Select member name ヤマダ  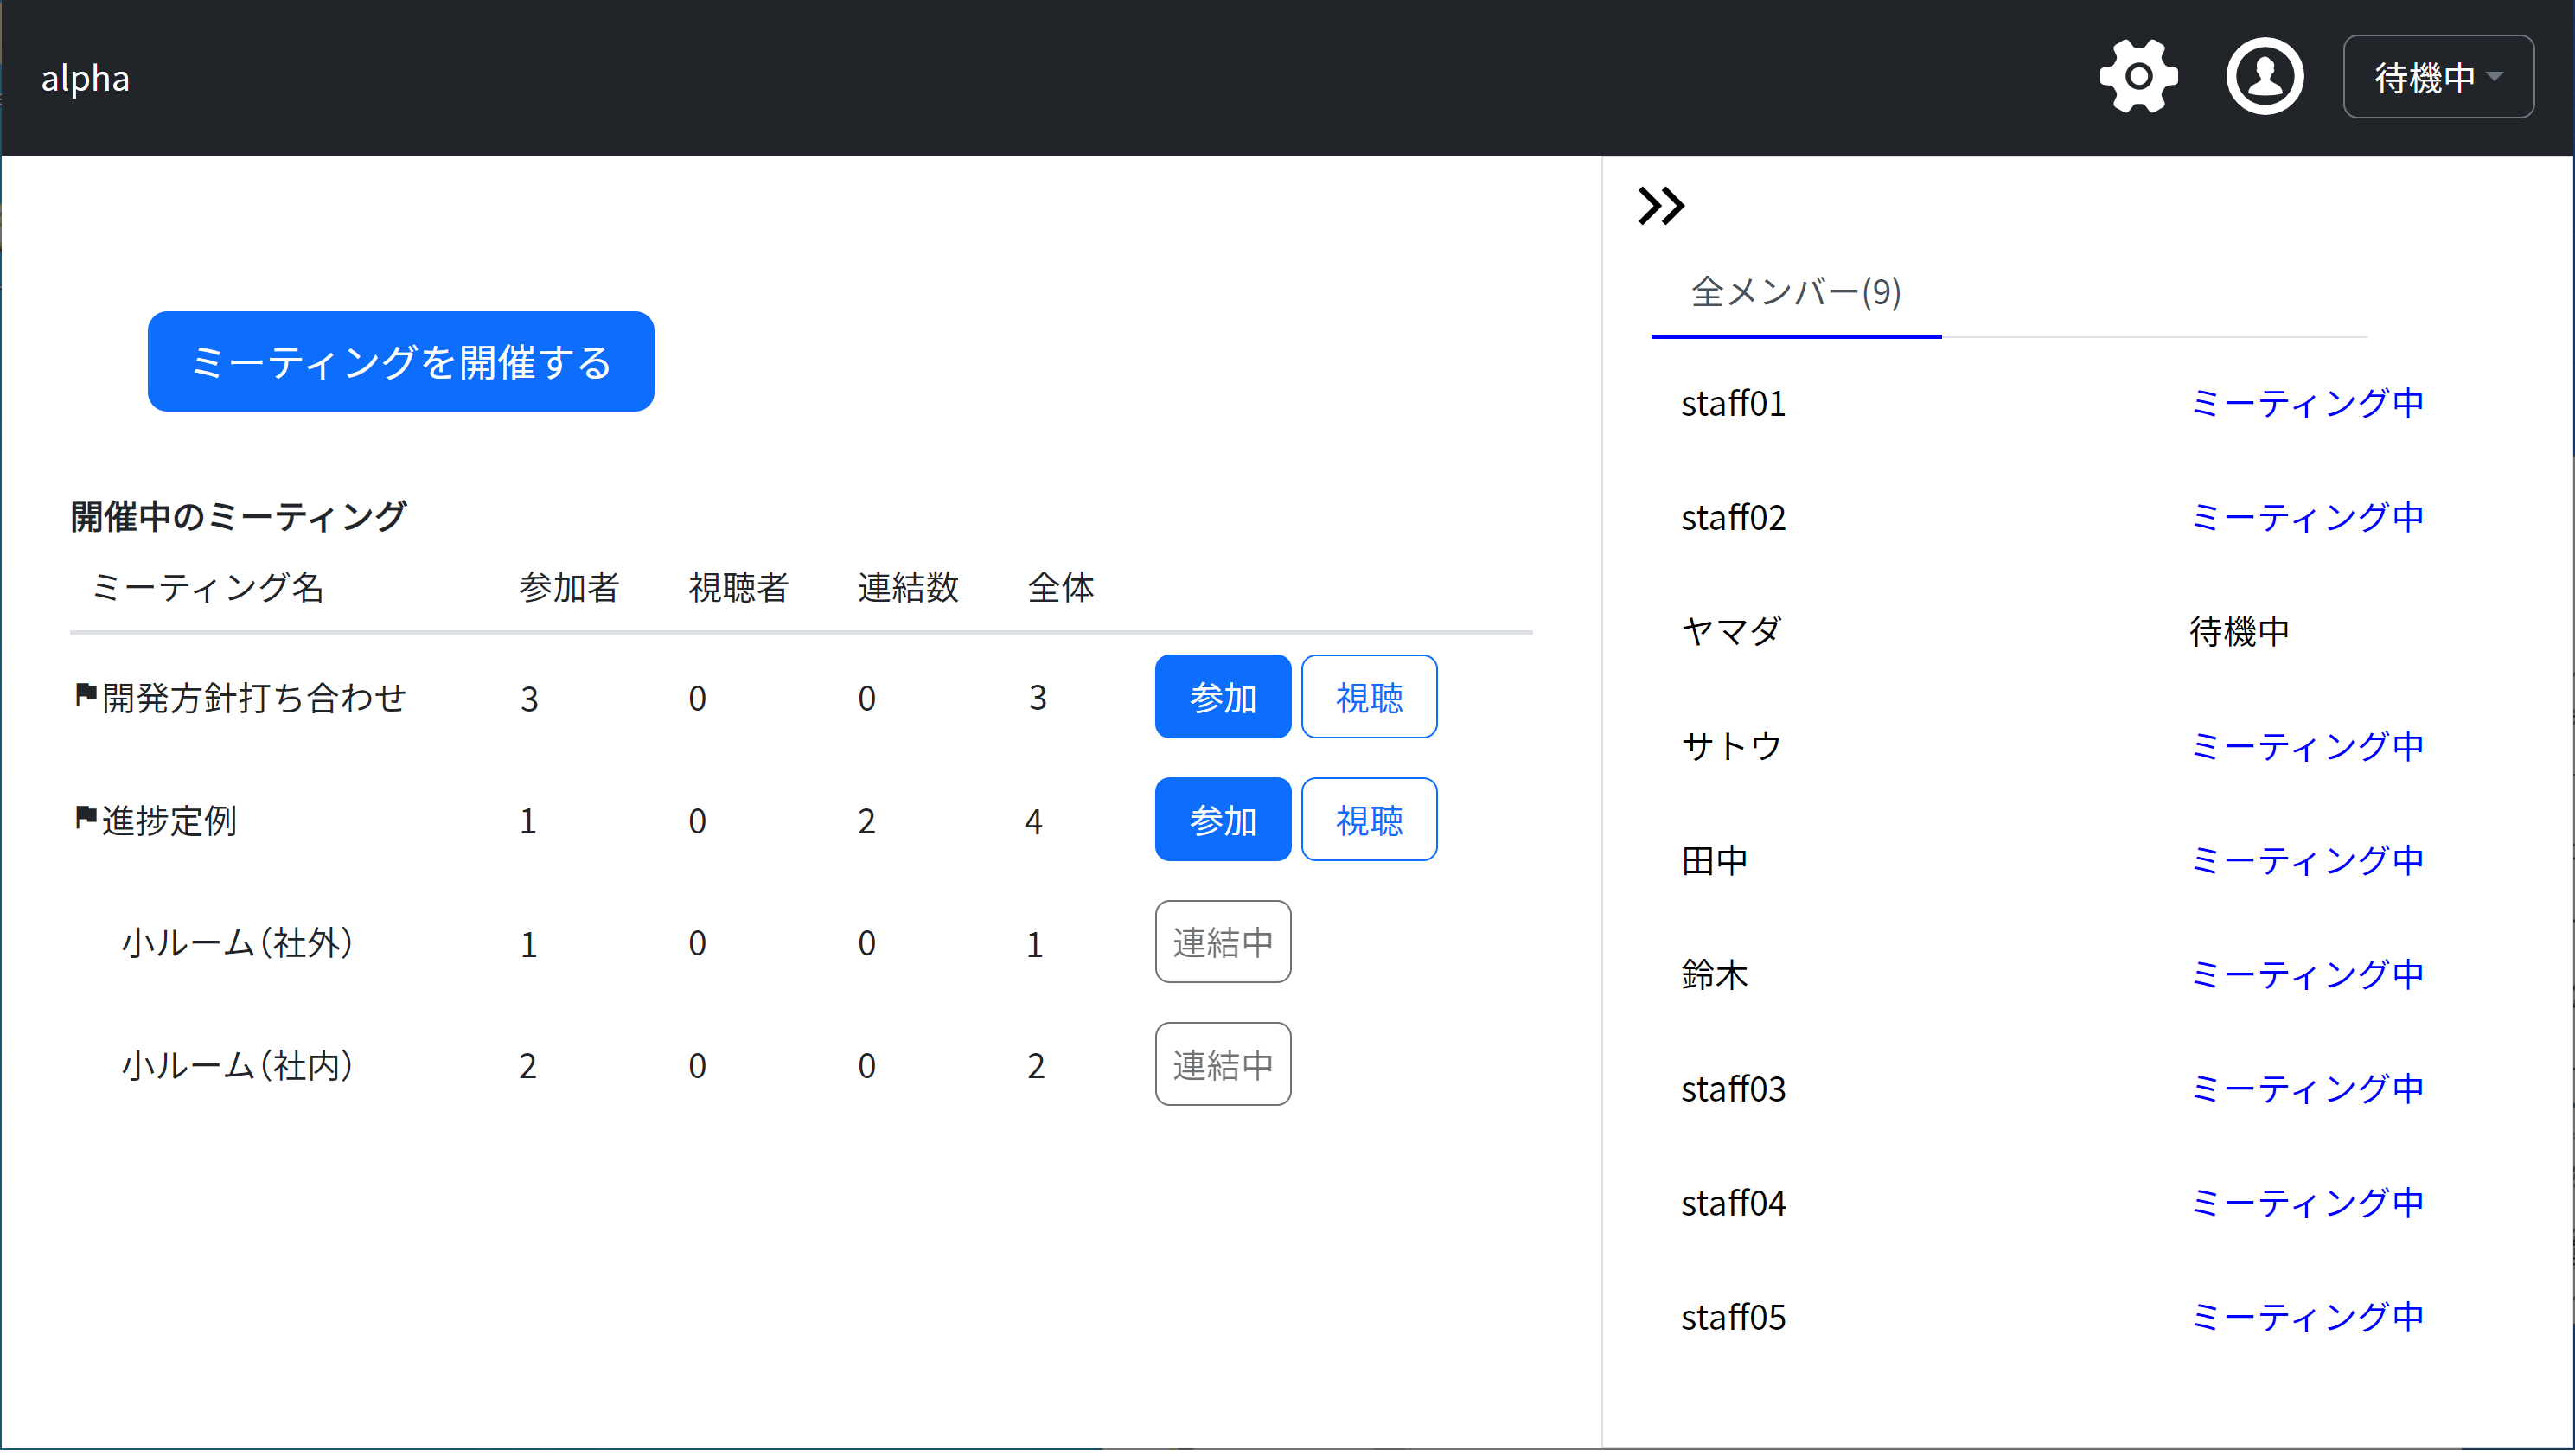tap(1731, 632)
